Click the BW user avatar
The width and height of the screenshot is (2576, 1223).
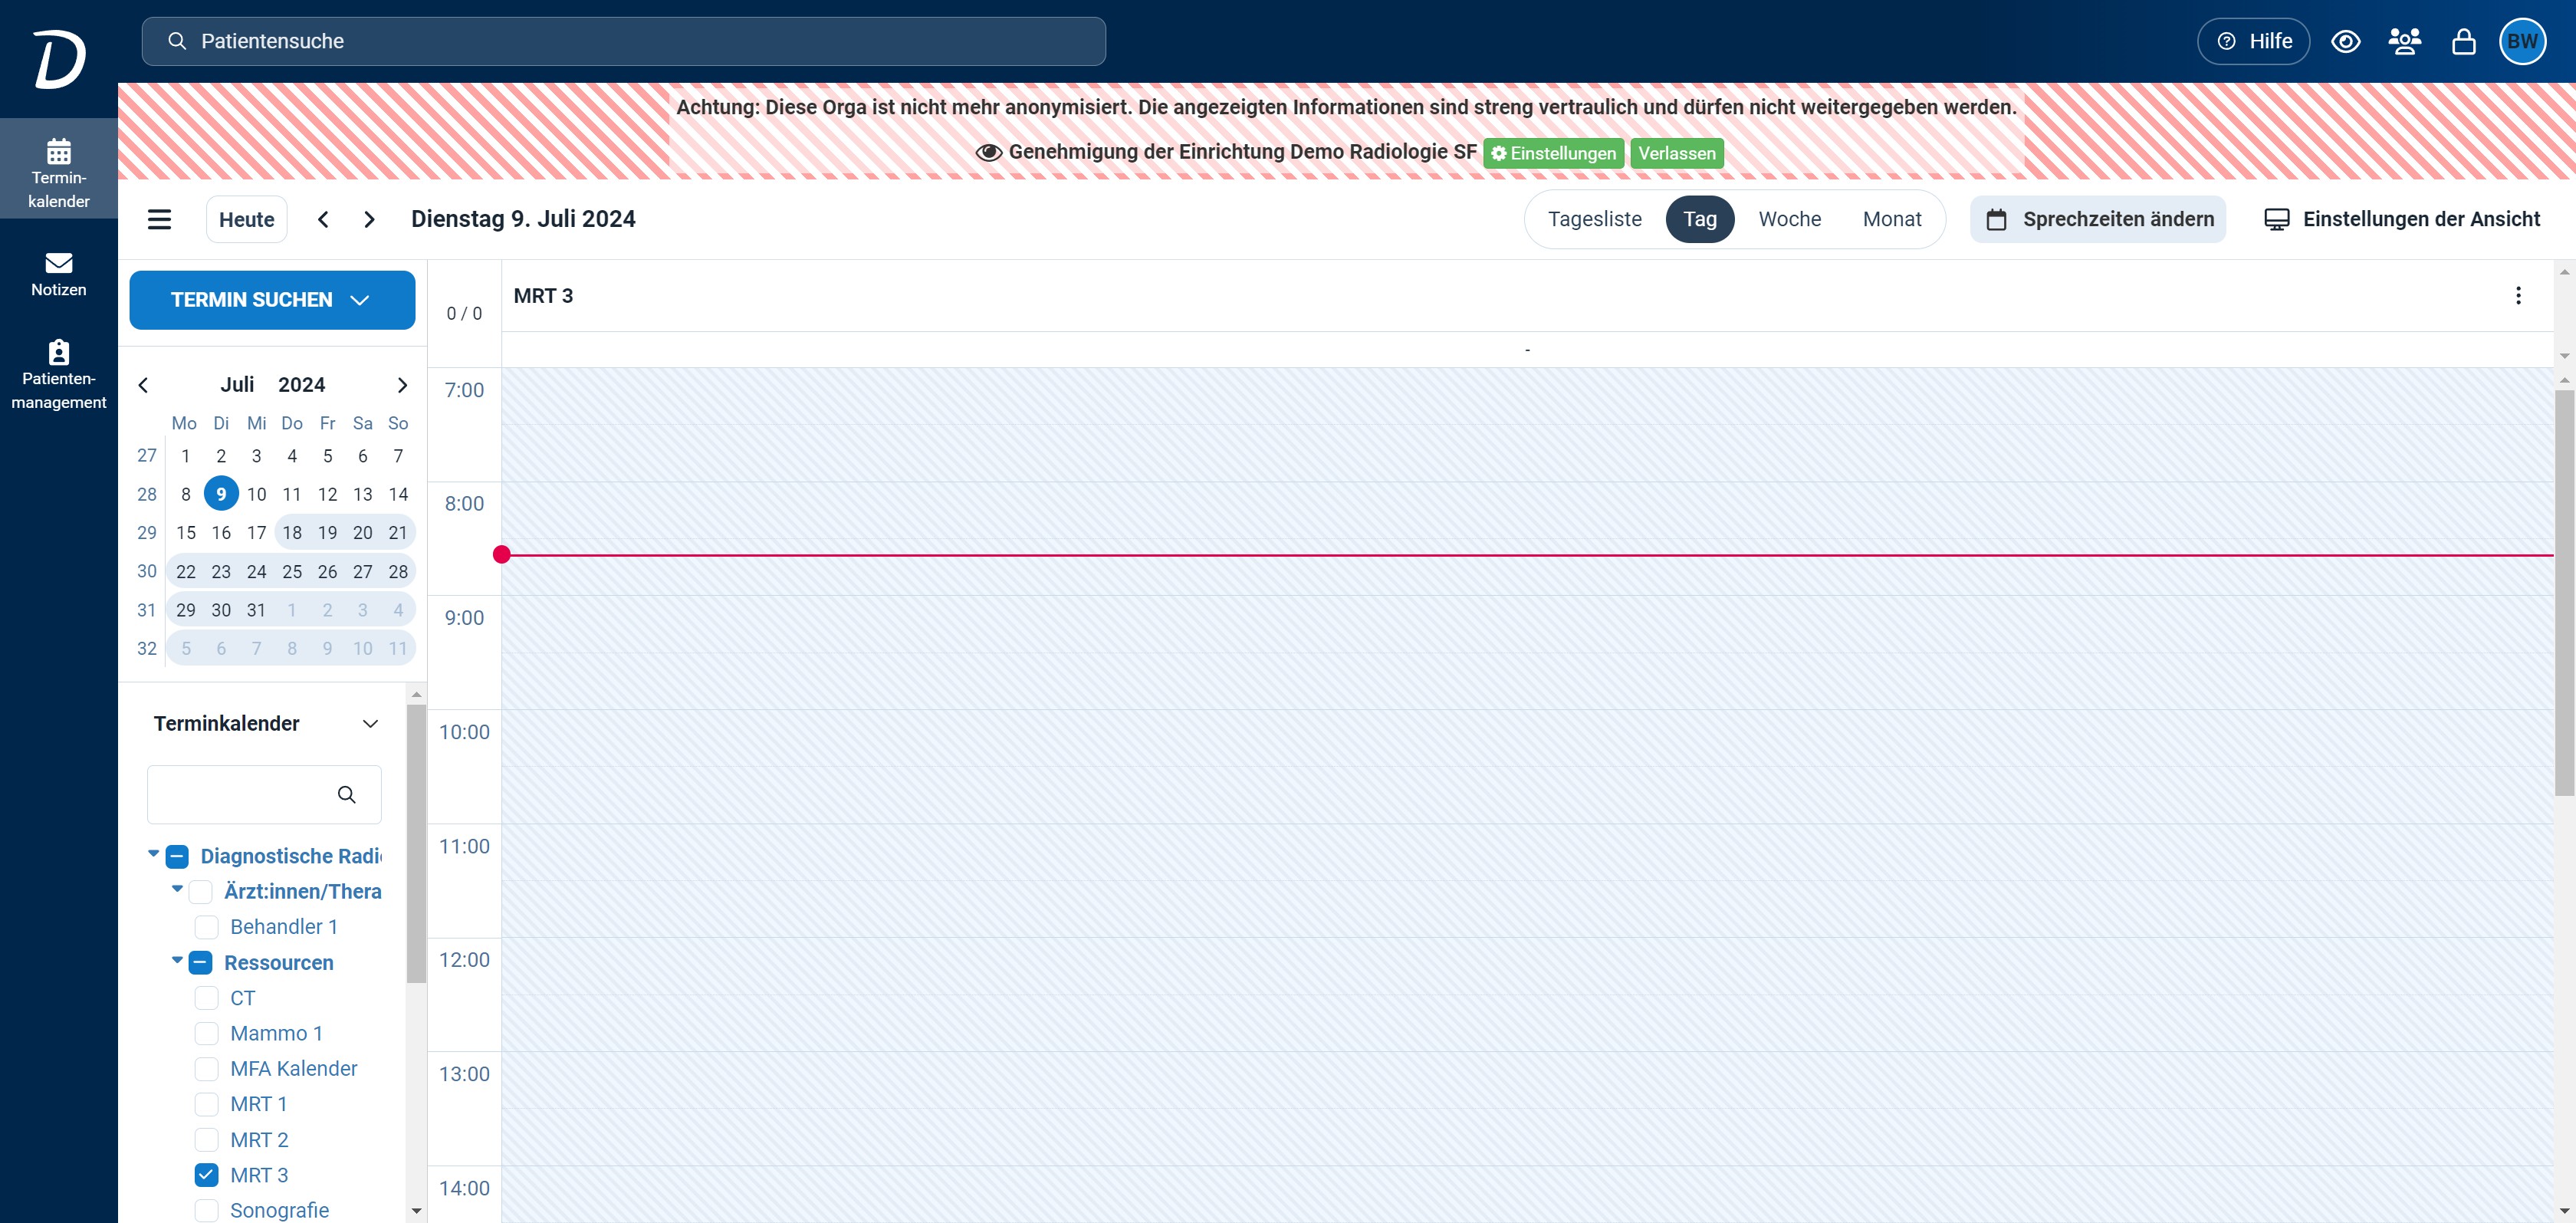coord(2522,41)
